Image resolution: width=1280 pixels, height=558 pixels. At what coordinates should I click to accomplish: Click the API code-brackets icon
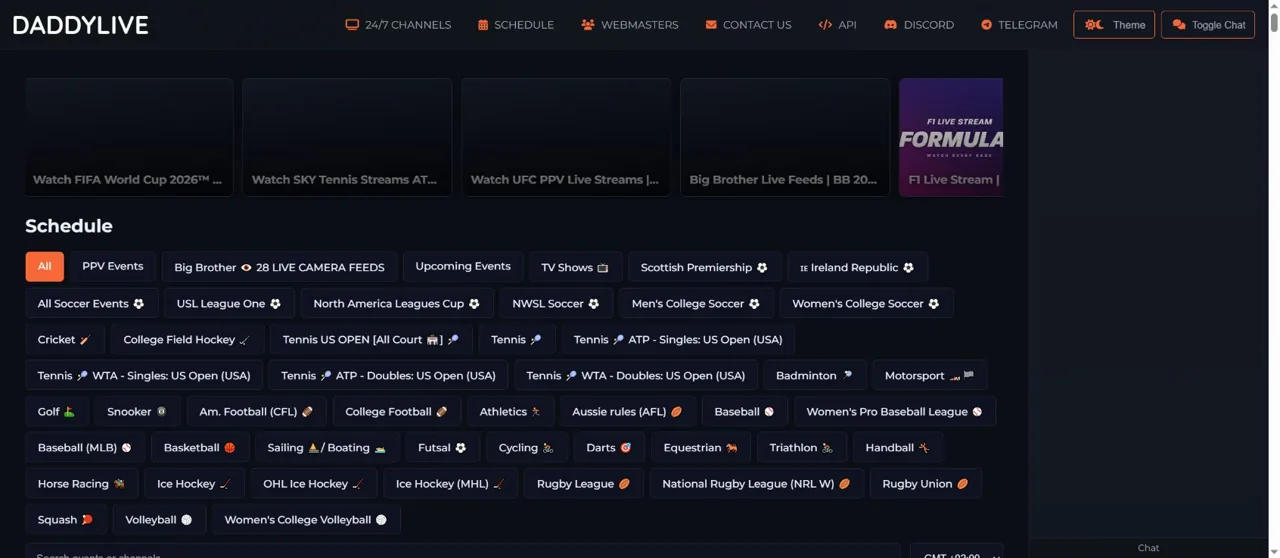click(x=825, y=25)
